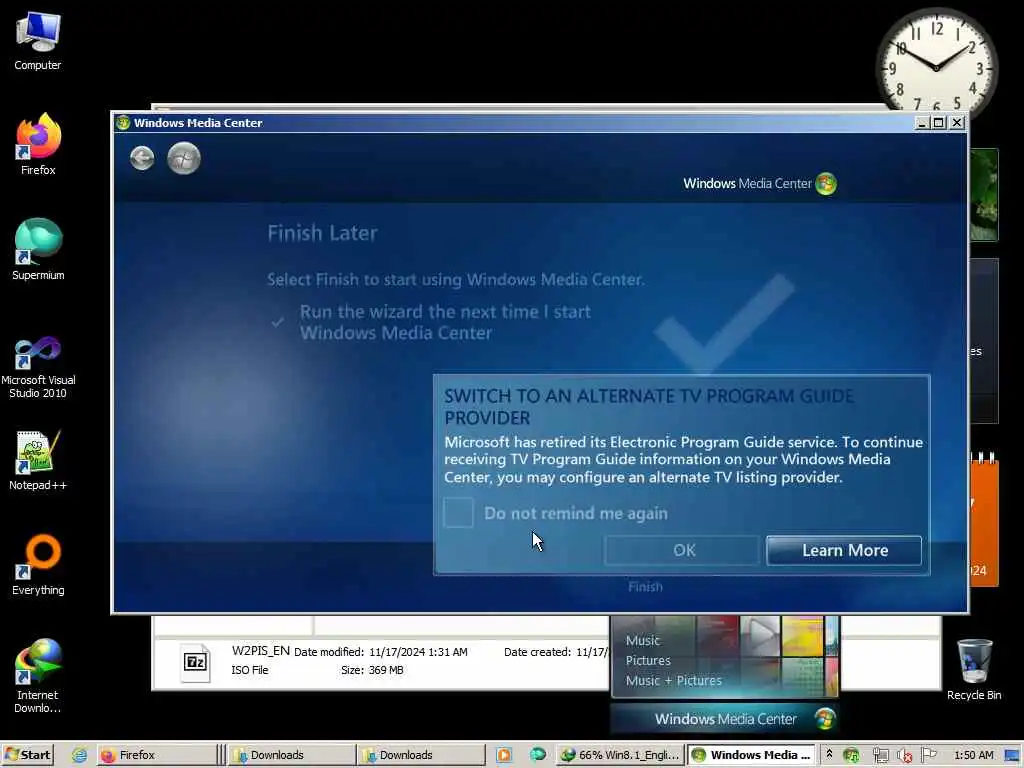
Task: Click Windows Media Center taskbar button
Action: (x=752, y=755)
